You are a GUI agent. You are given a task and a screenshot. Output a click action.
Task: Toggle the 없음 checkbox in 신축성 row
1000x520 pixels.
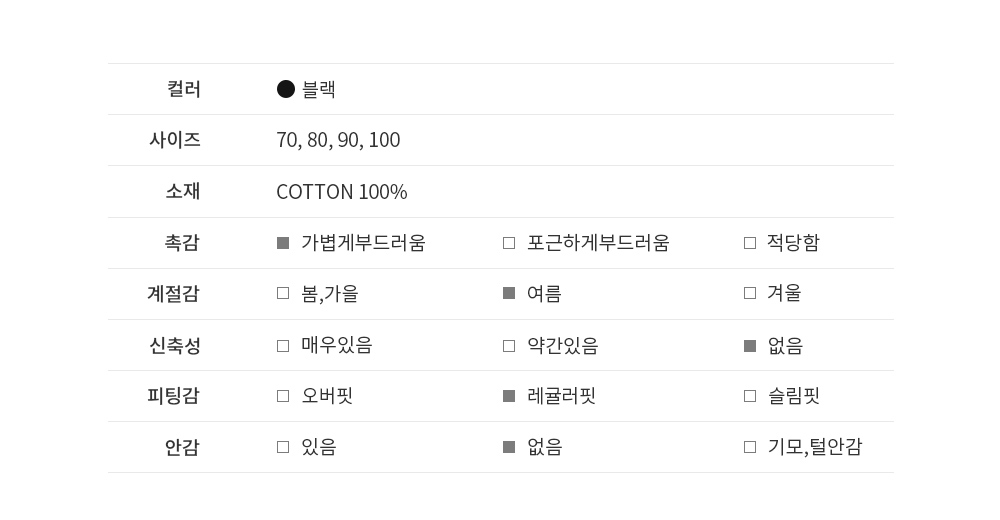click(750, 346)
